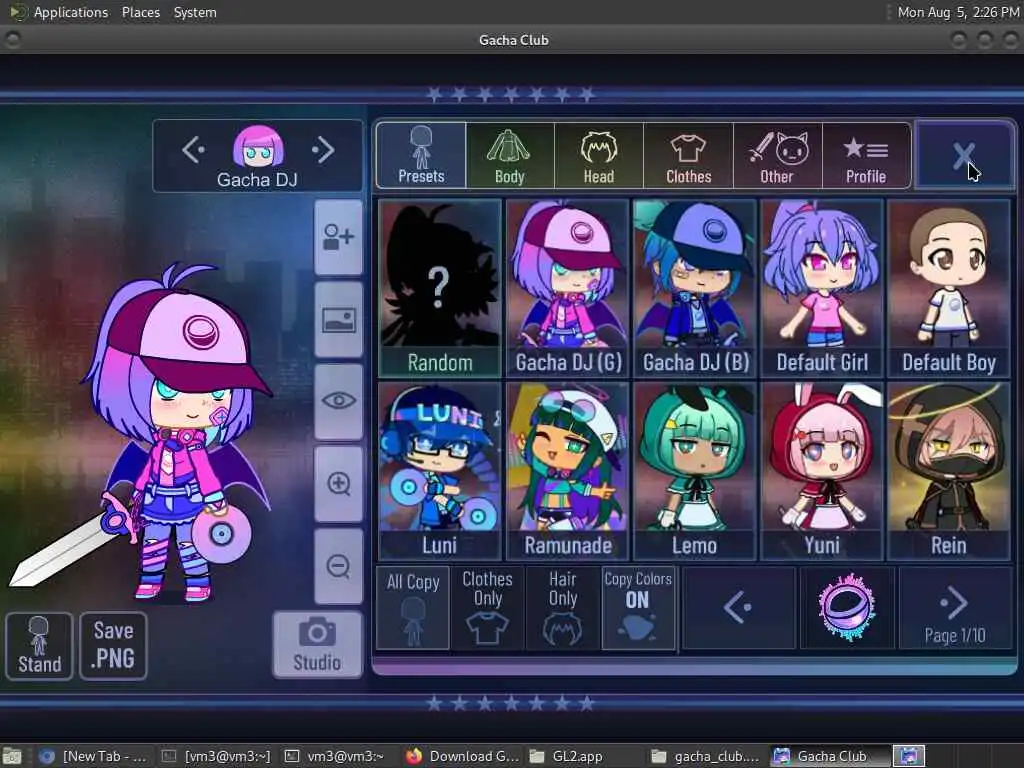Select the Ramunade preset character
Image resolution: width=1024 pixels, height=768 pixels.
tap(568, 471)
